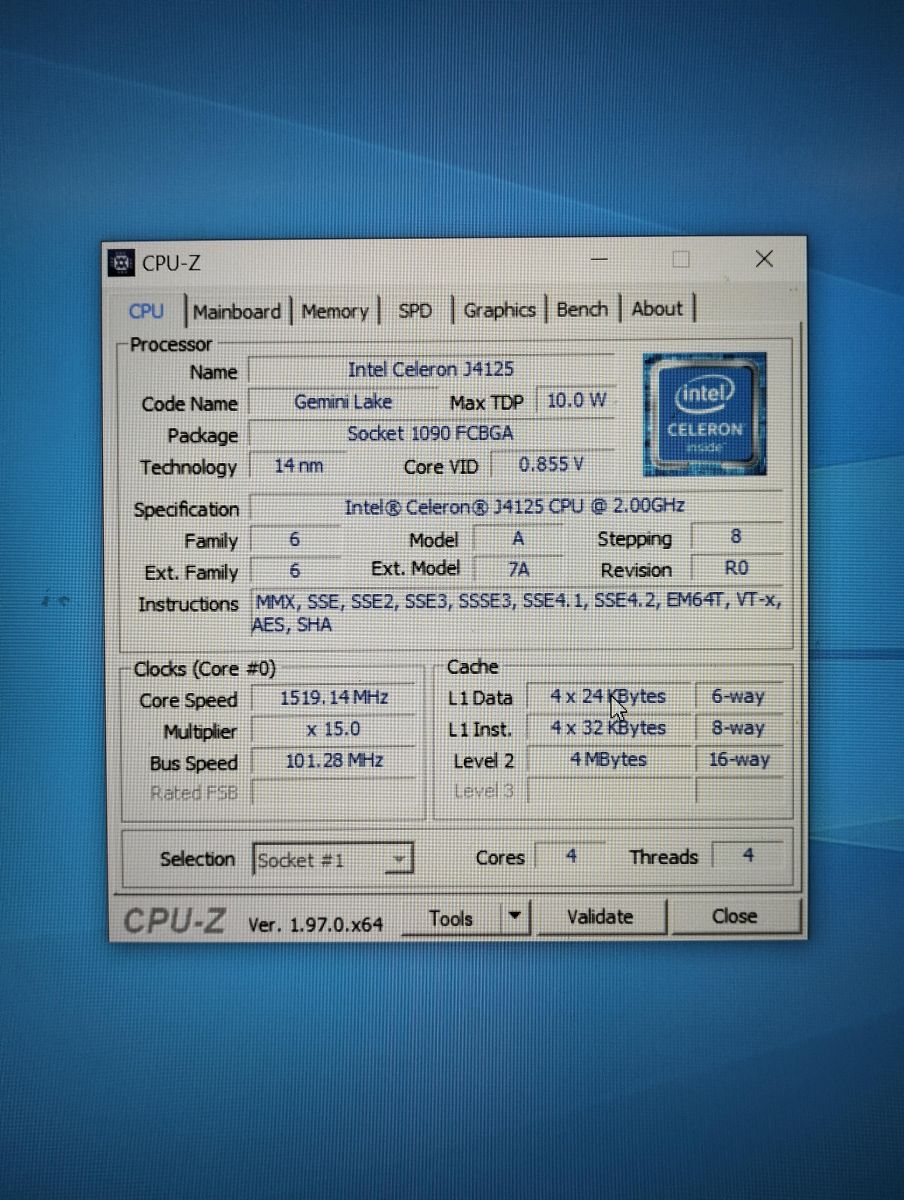Image resolution: width=904 pixels, height=1200 pixels.
Task: Select the CPU tab
Action: tap(146, 311)
